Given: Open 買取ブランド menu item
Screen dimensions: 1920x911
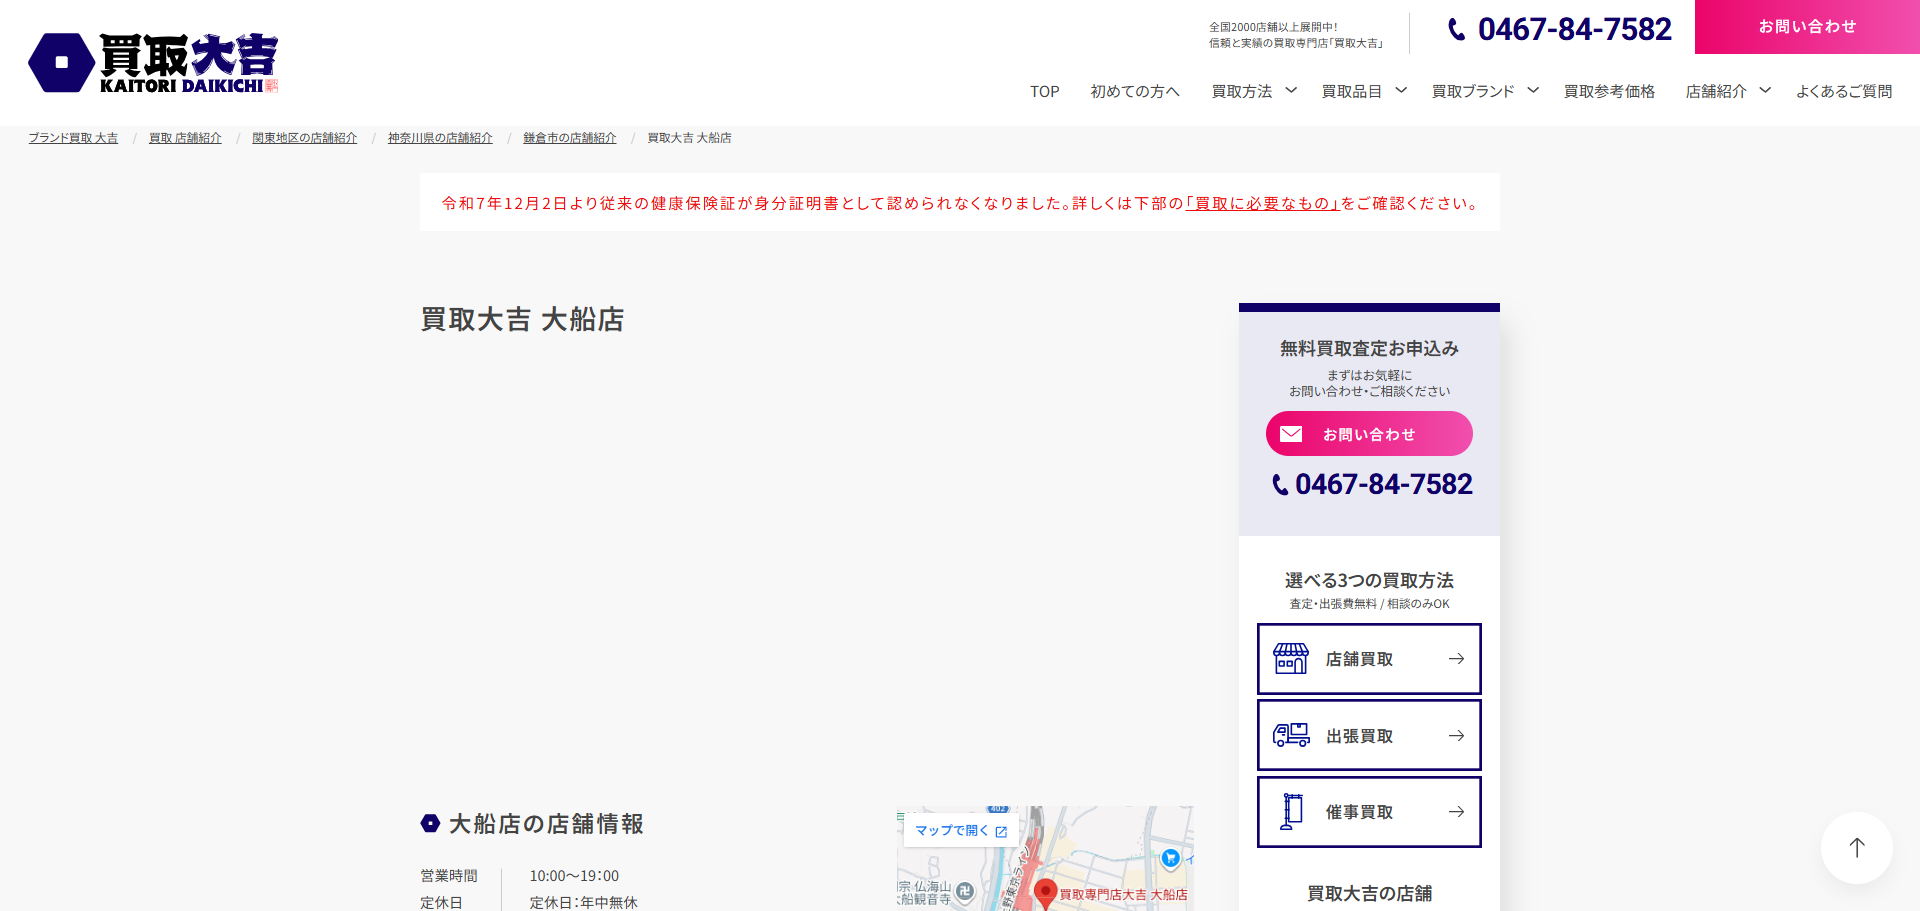Looking at the screenshot, I should coord(1473,91).
